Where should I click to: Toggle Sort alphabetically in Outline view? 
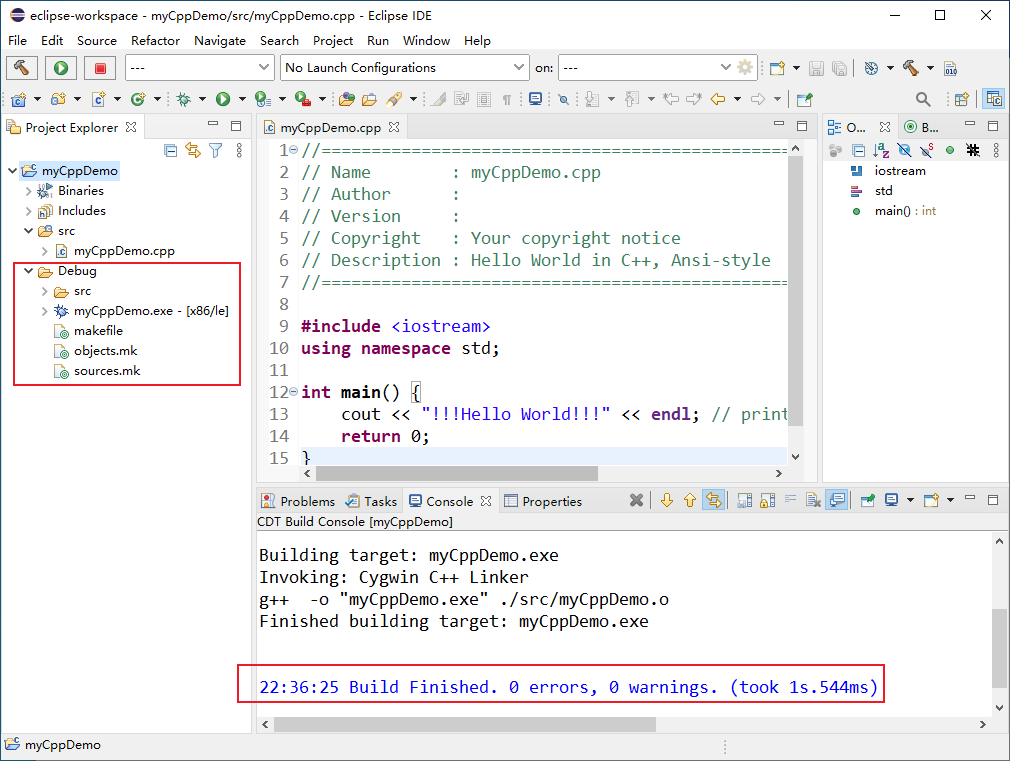click(x=881, y=151)
